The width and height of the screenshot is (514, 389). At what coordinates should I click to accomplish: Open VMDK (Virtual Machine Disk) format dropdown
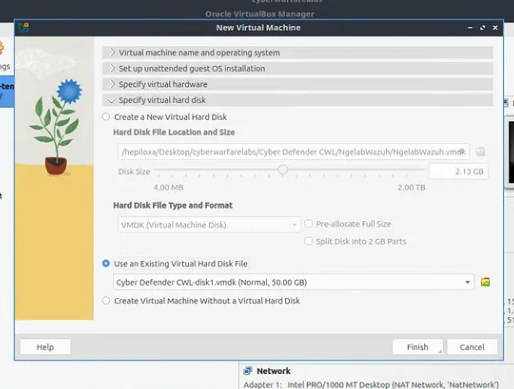(x=209, y=225)
